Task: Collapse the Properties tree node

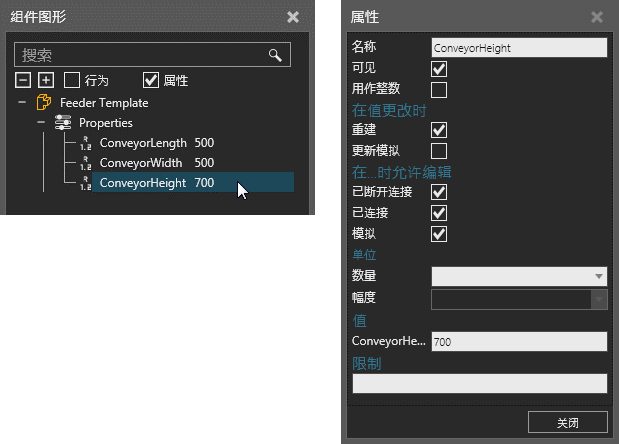Action: [x=41, y=123]
